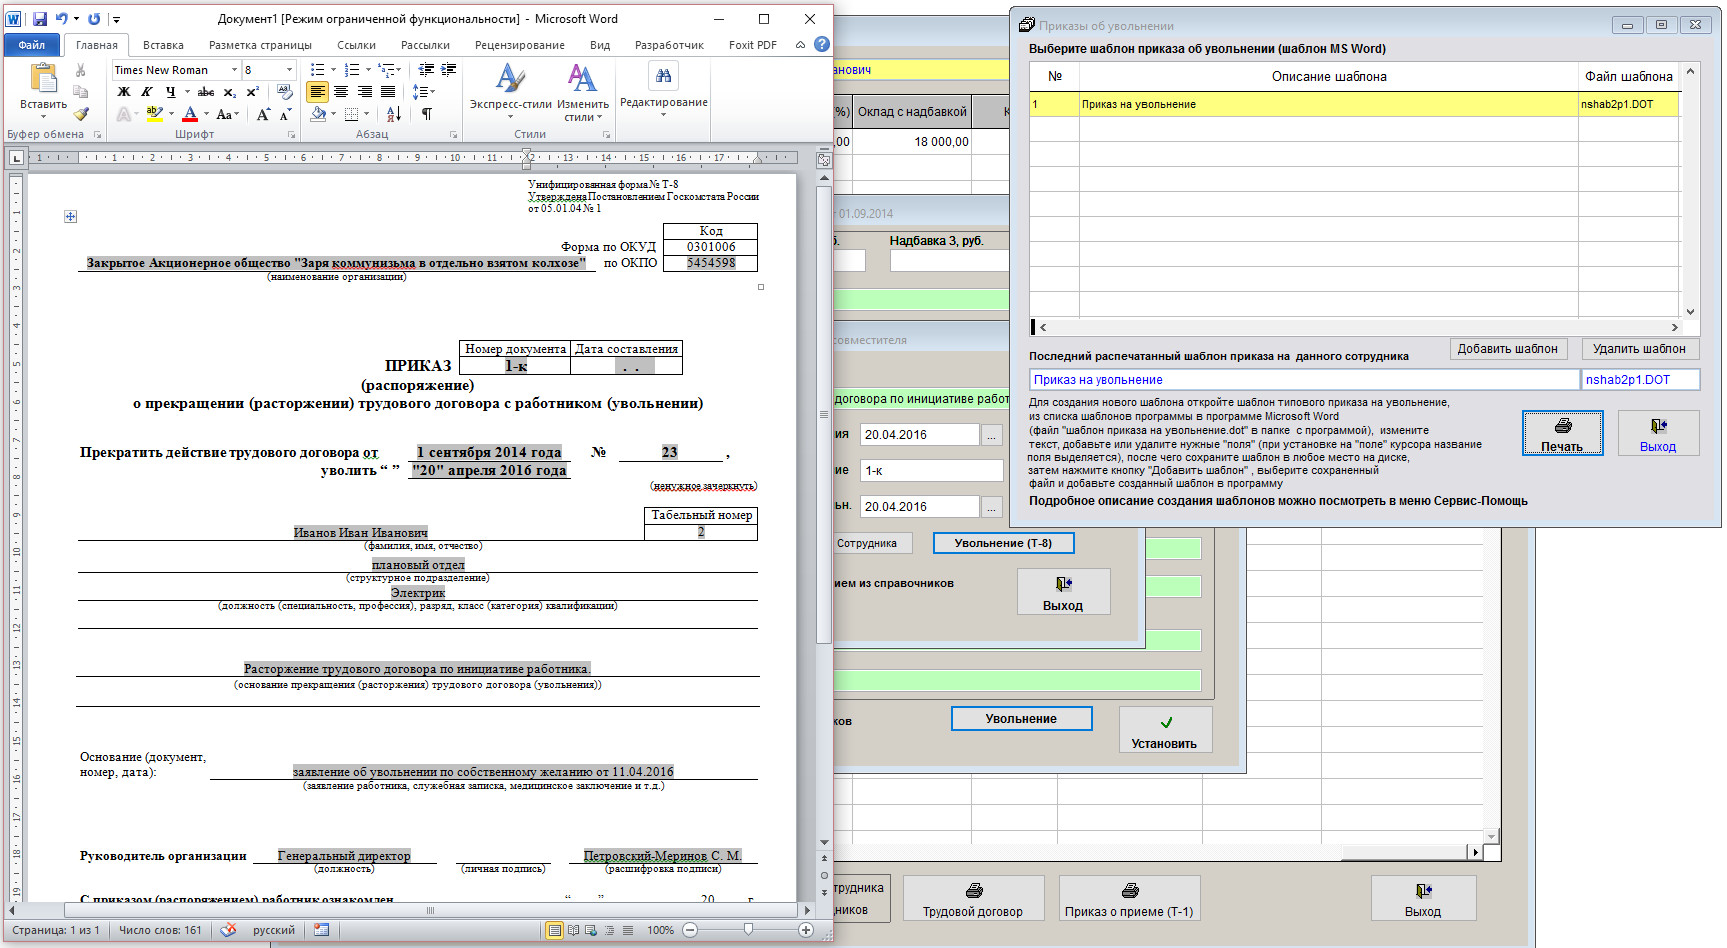Click the Sort А-Я icon
The width and height of the screenshot is (1727, 948).
pyautogui.click(x=393, y=115)
